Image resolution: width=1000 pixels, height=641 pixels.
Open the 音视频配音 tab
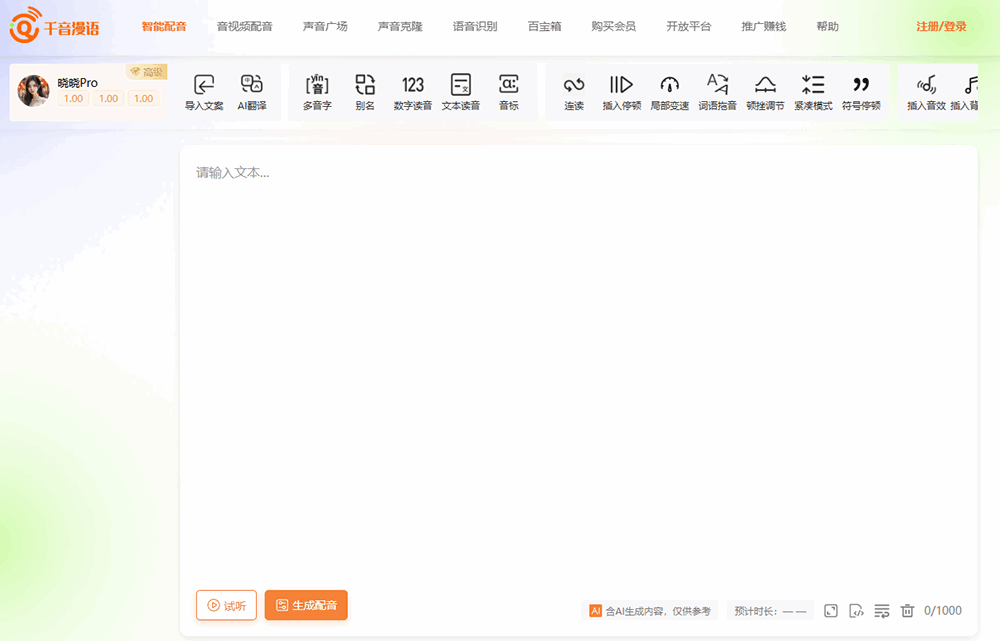click(x=245, y=26)
